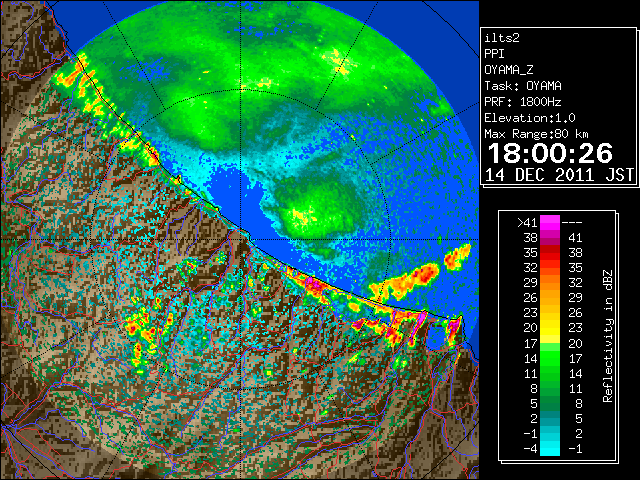The width and height of the screenshot is (640, 480).
Task: Click the orange legend swatch between 29 and 32
Action: 550,282
